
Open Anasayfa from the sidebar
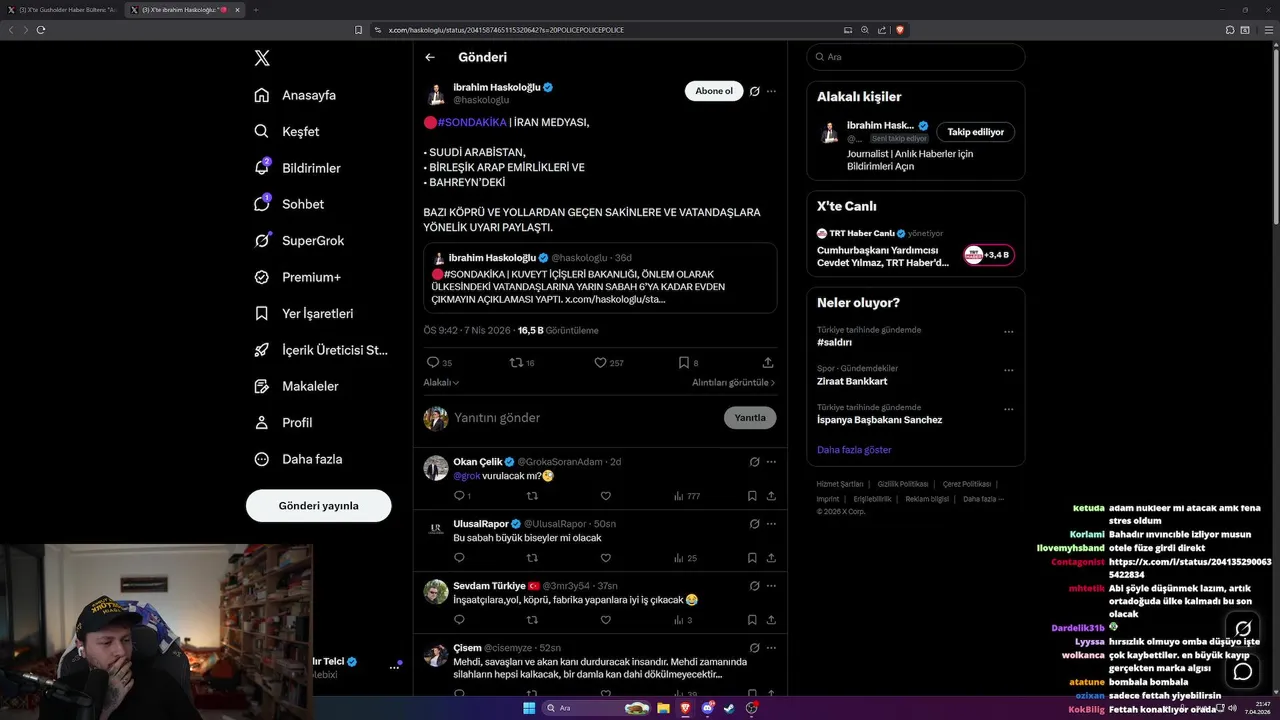coord(295,95)
